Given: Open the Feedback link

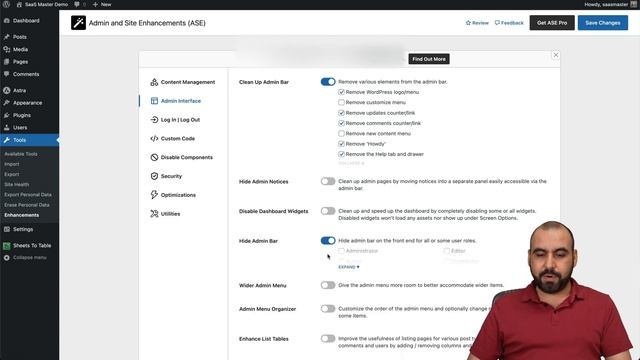Looking at the screenshot, I should [509, 23].
